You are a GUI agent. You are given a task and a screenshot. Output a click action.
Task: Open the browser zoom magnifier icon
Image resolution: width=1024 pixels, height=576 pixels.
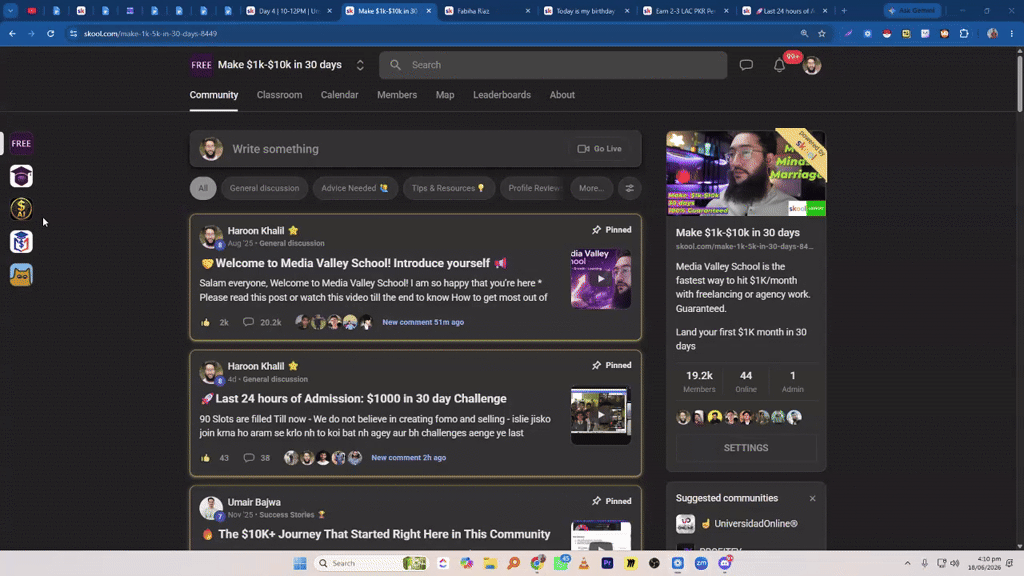(x=805, y=33)
